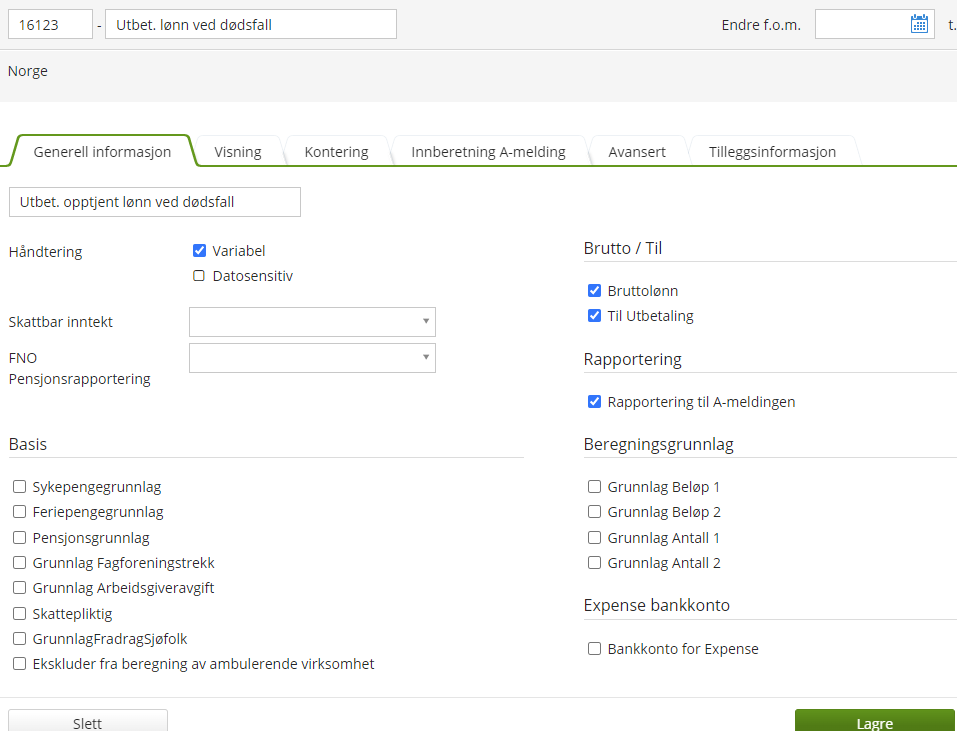The height and width of the screenshot is (731, 957).
Task: Uncheck the Variabel checkbox
Action: tap(199, 250)
